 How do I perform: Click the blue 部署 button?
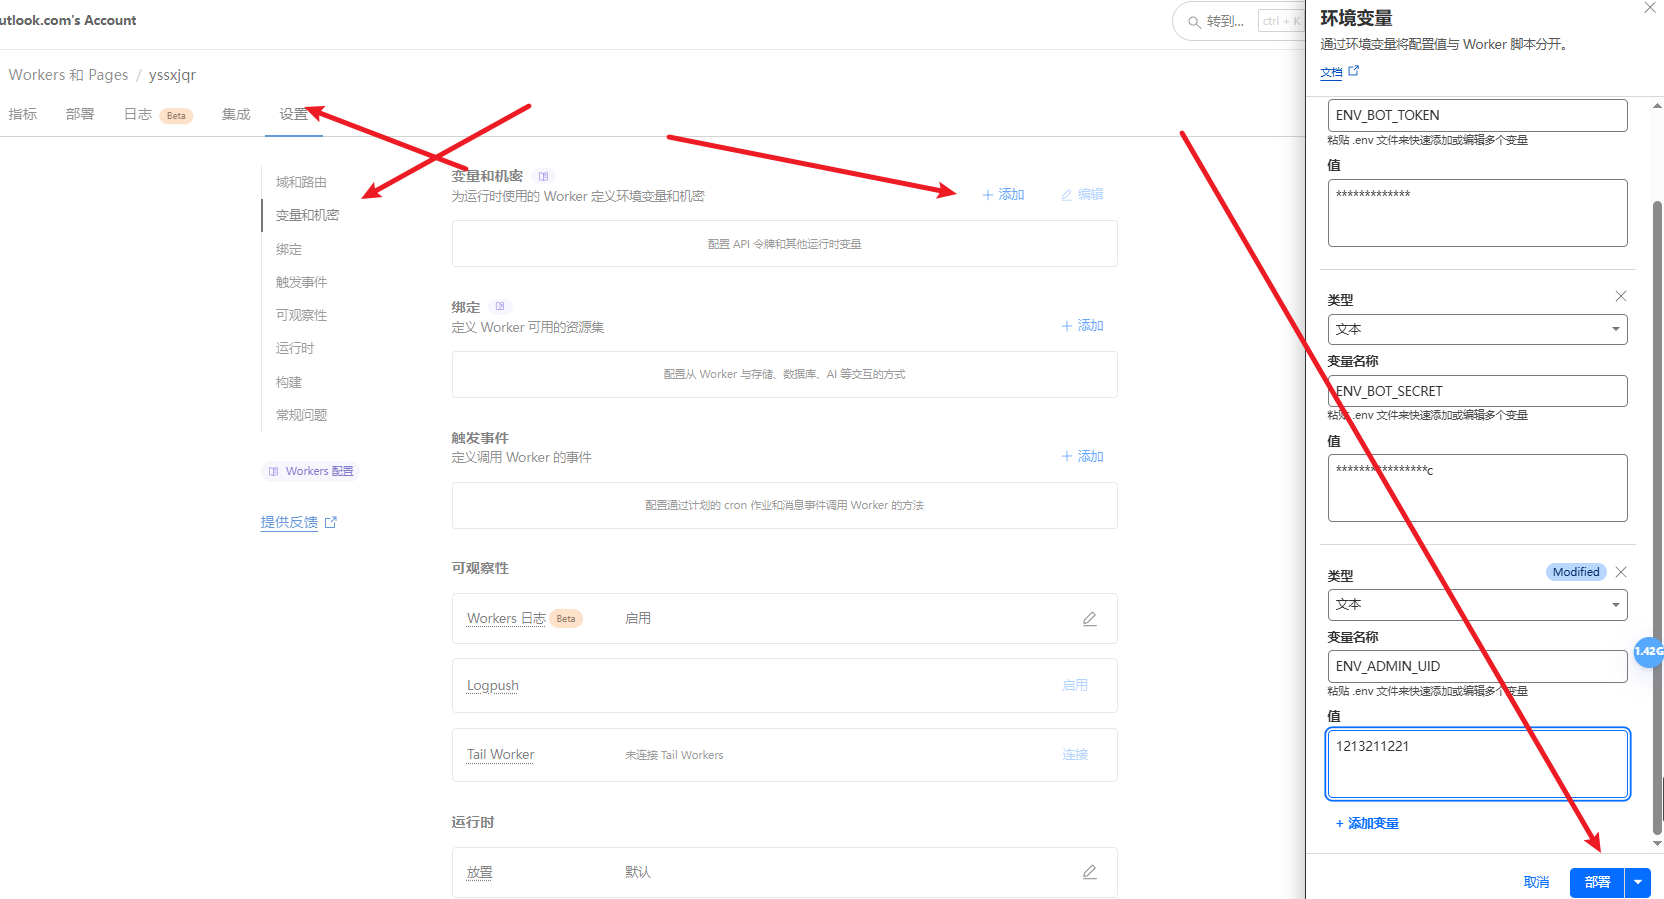1597,882
